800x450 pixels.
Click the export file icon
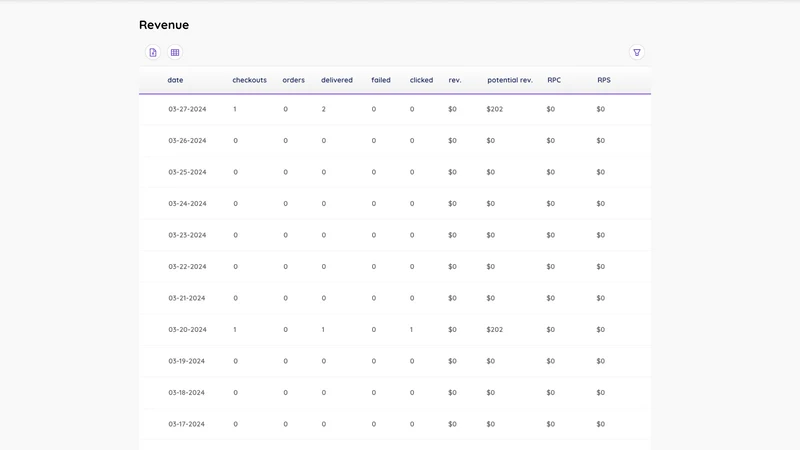153,52
